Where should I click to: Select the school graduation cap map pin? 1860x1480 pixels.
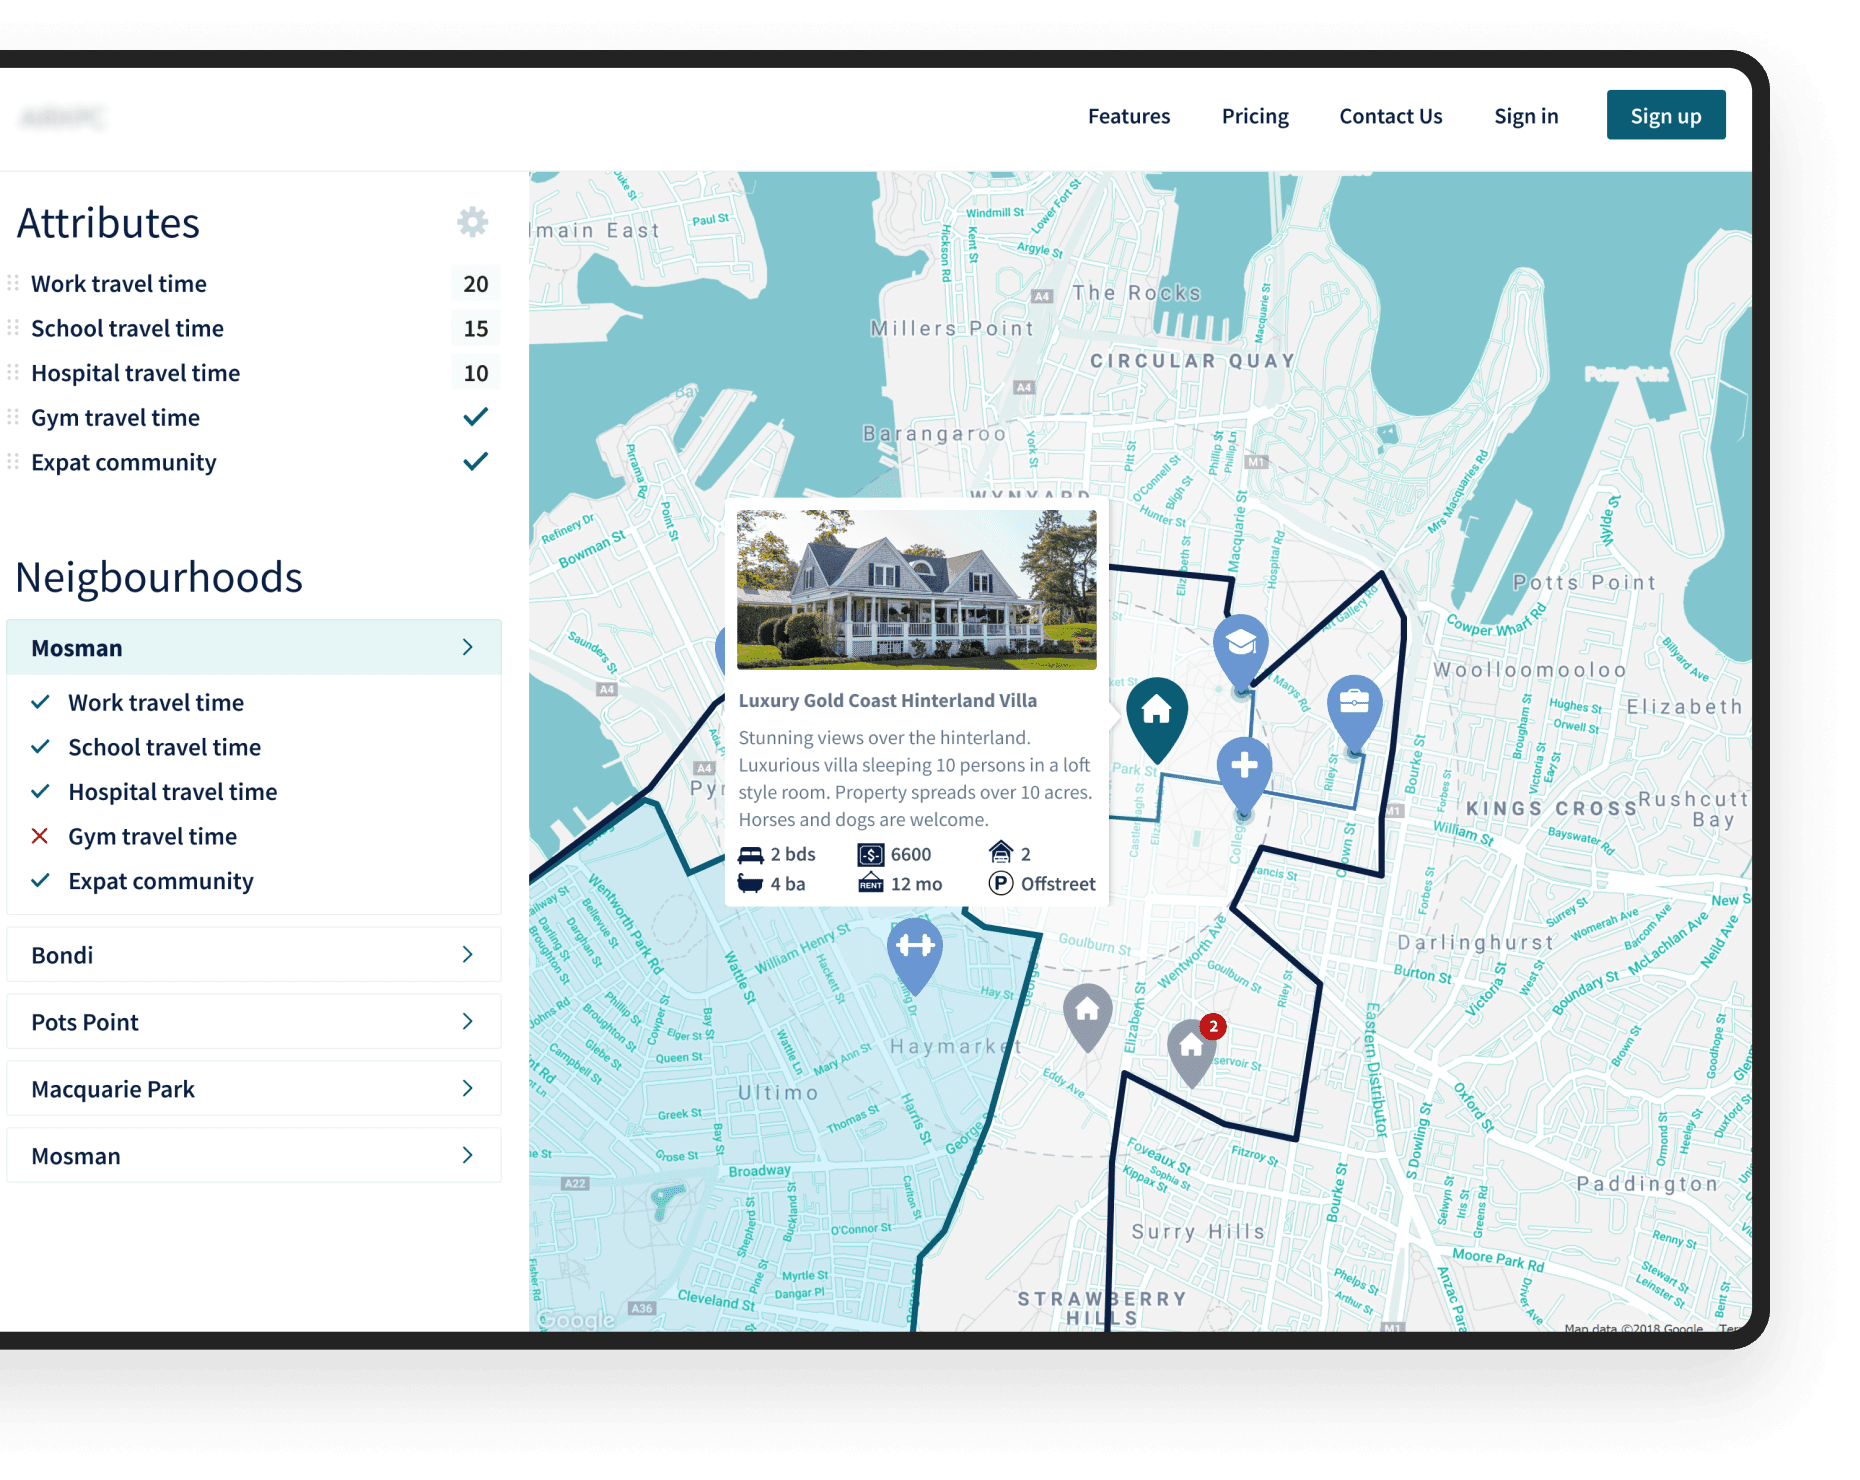click(x=1241, y=652)
